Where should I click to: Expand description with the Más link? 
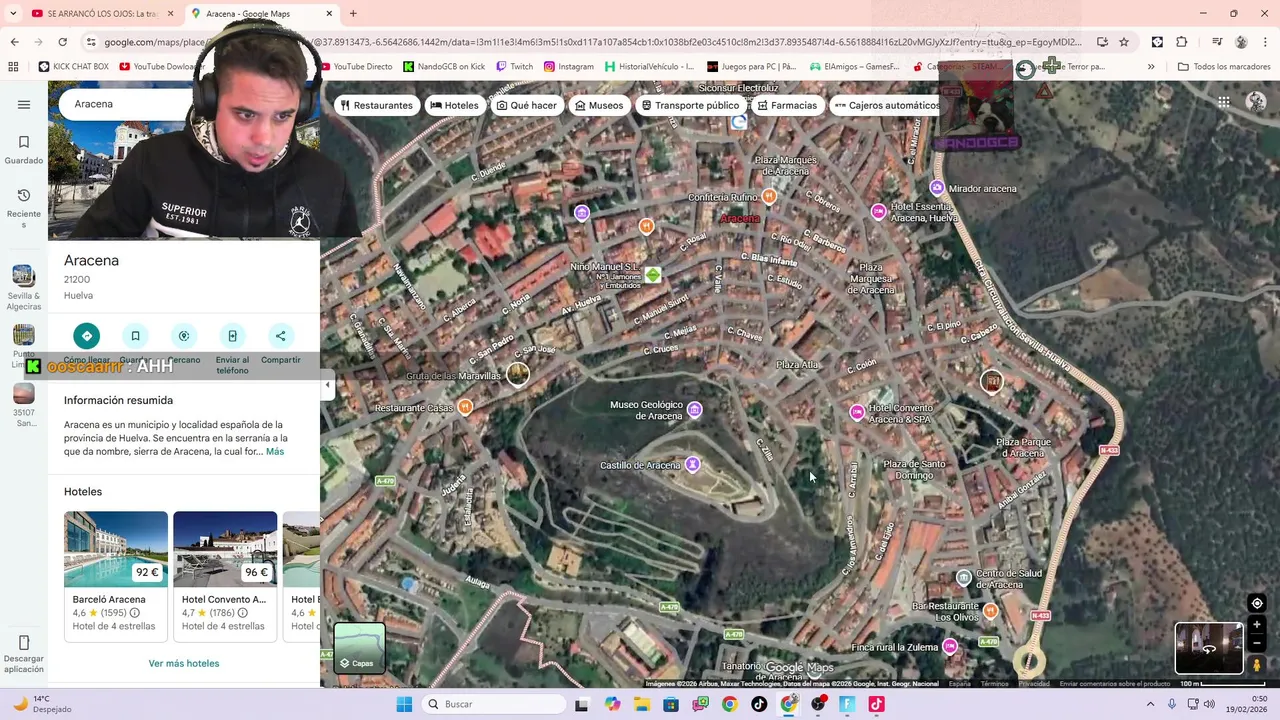point(275,452)
